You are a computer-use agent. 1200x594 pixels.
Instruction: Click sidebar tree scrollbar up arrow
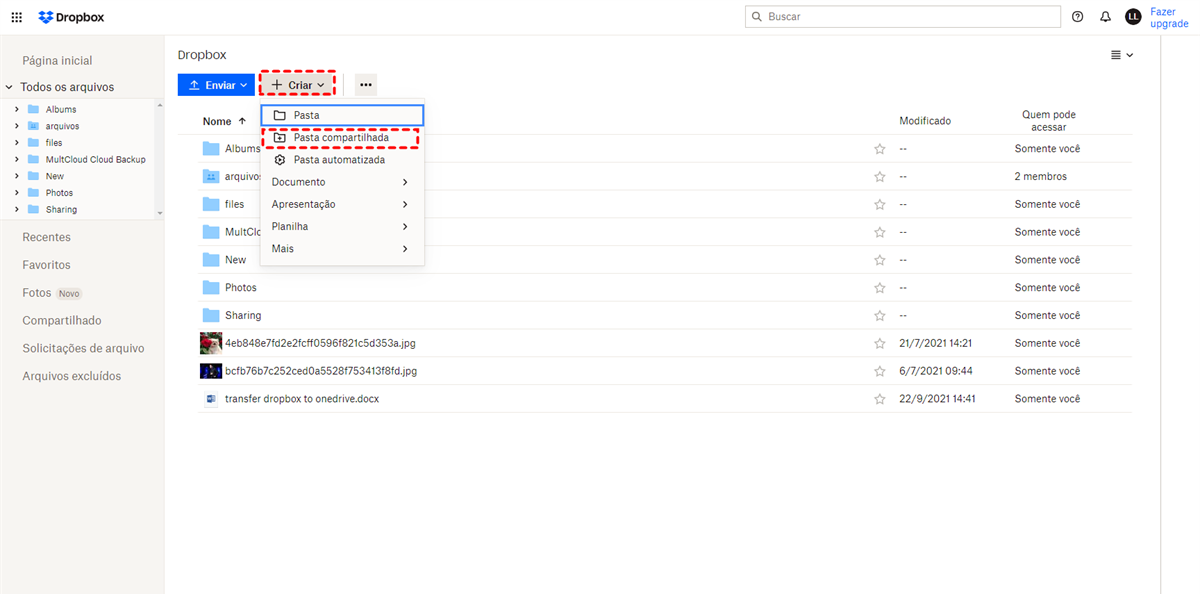coord(160,105)
